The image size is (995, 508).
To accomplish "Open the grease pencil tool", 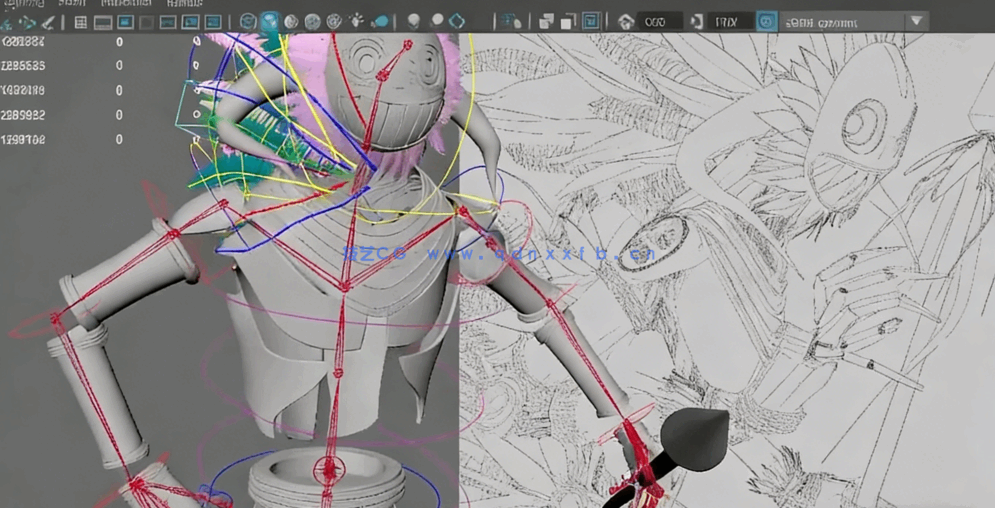I will pos(48,22).
